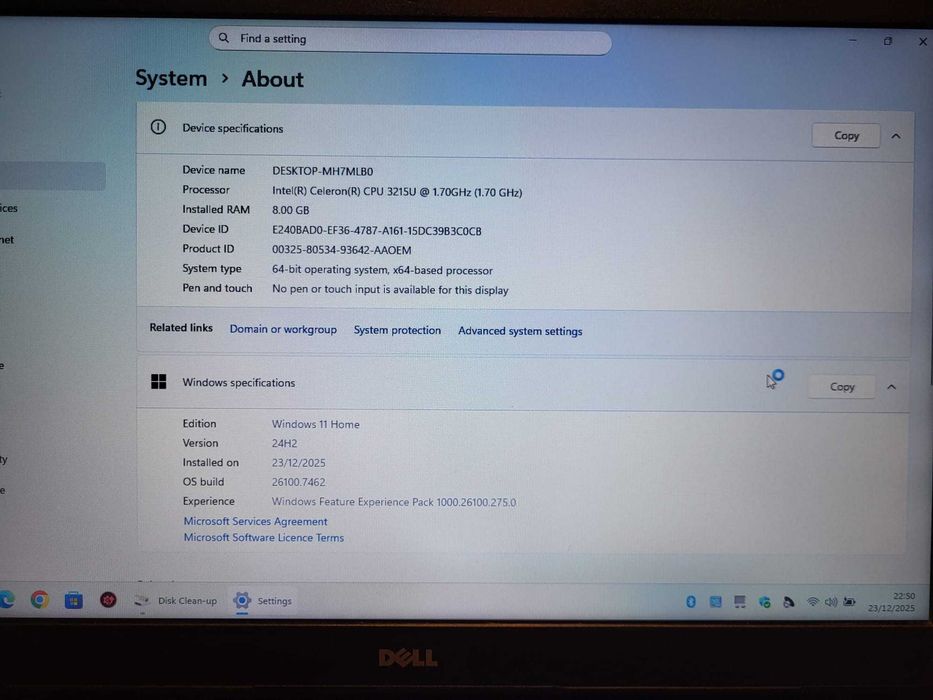Image resolution: width=933 pixels, height=700 pixels.
Task: Open Advanced system settings link
Action: click(x=520, y=331)
